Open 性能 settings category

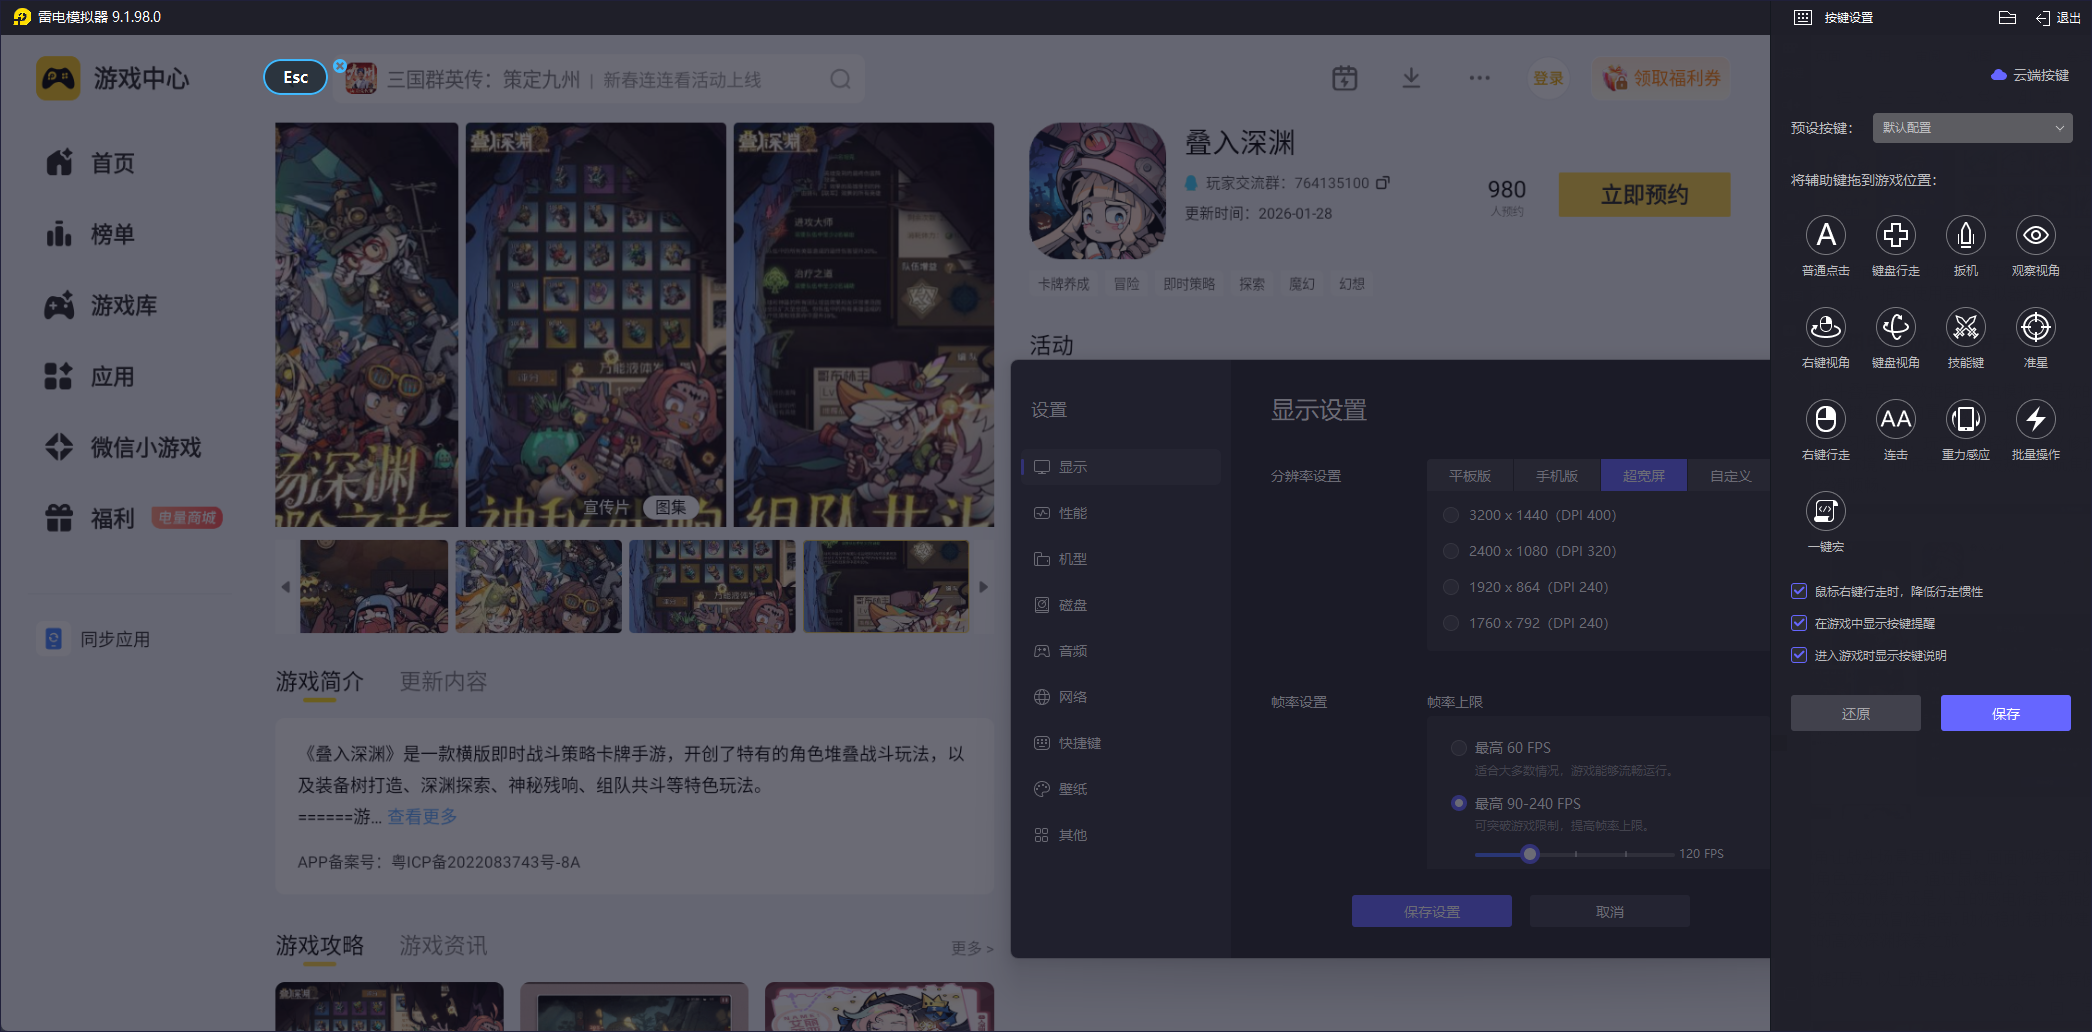(1121, 513)
